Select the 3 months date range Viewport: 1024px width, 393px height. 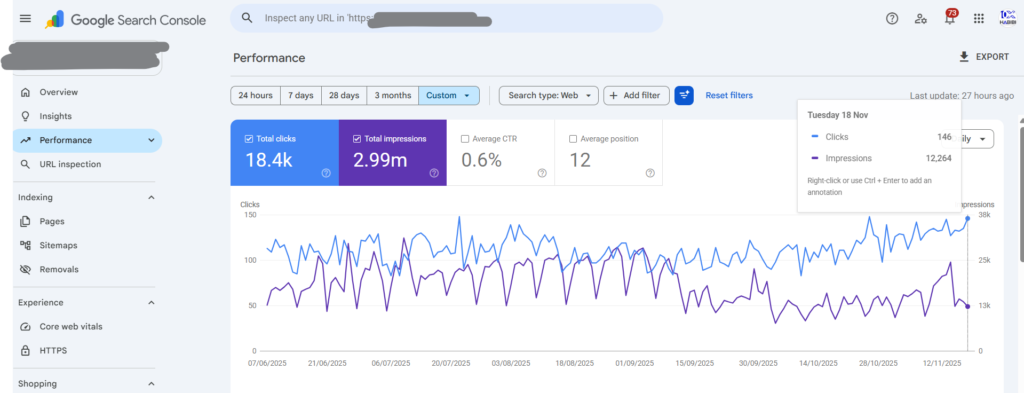pos(392,95)
